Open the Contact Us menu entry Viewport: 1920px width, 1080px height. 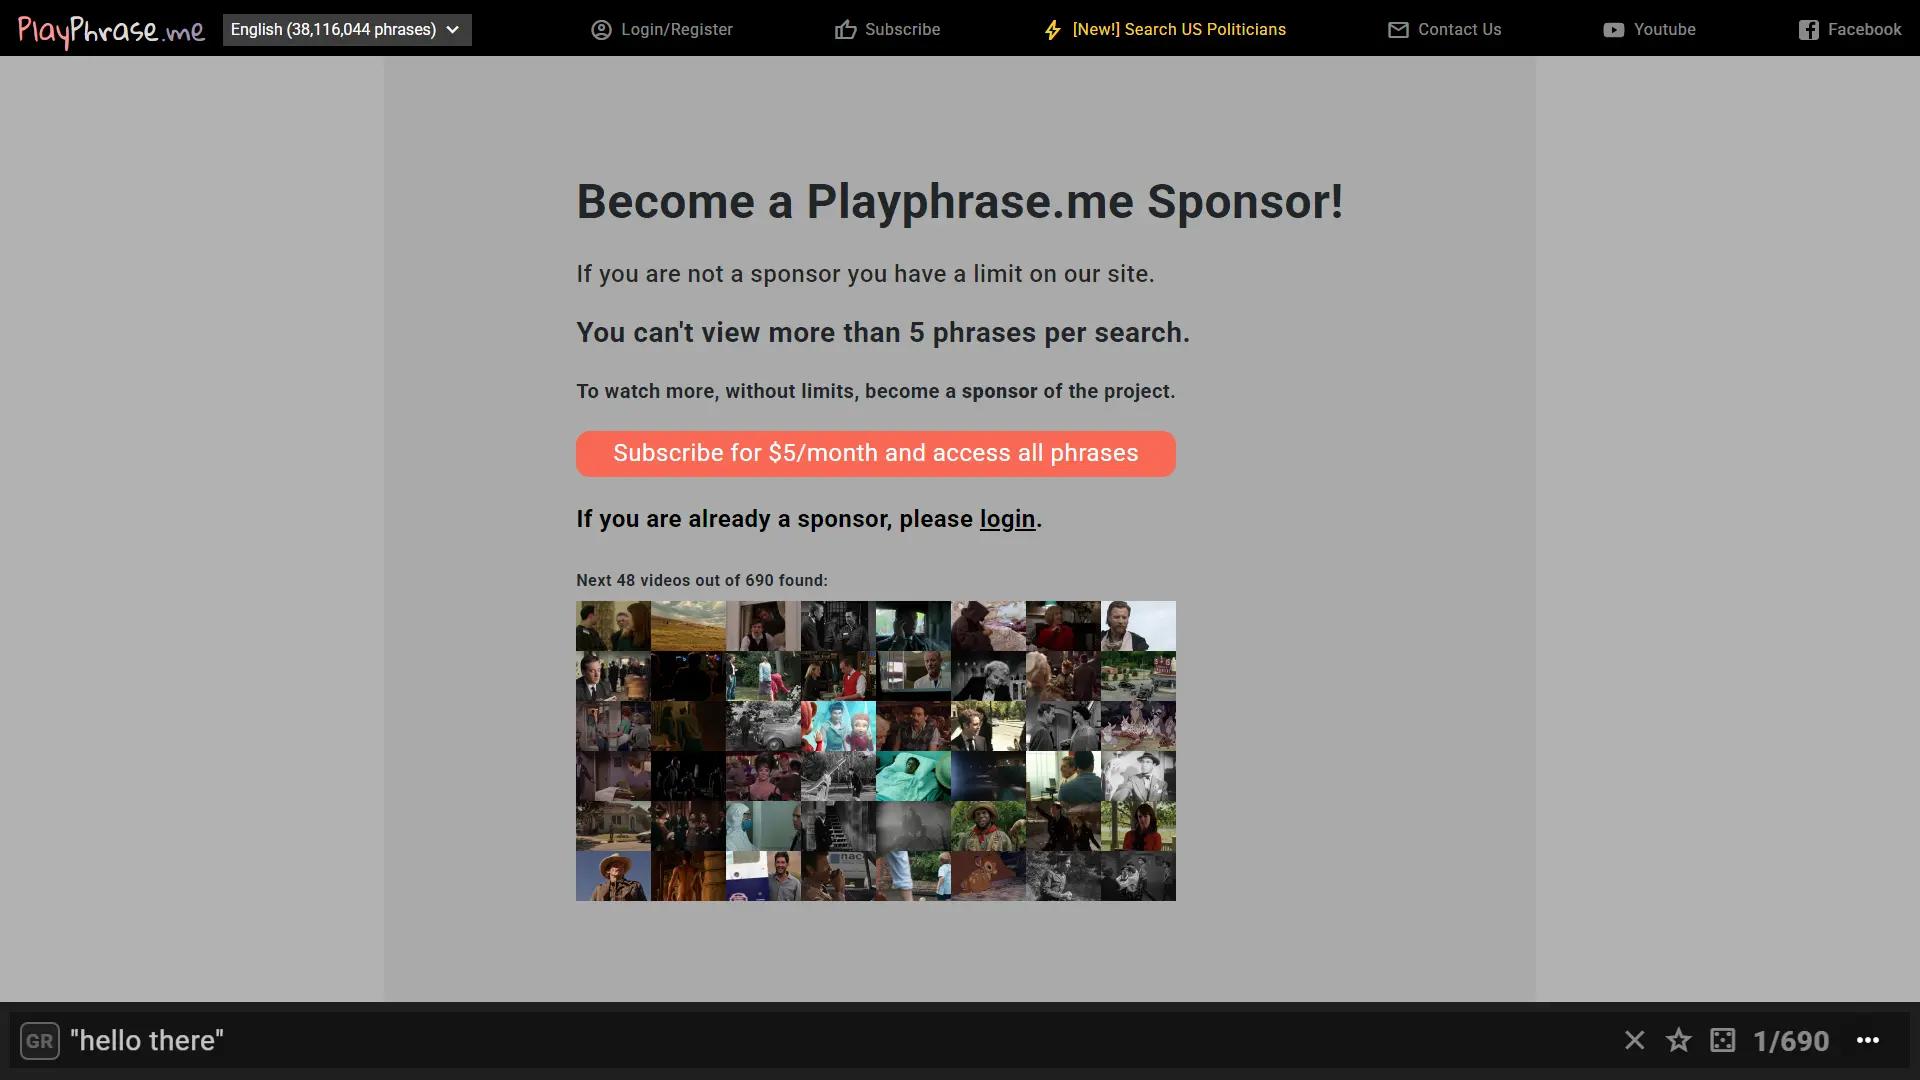point(1459,29)
